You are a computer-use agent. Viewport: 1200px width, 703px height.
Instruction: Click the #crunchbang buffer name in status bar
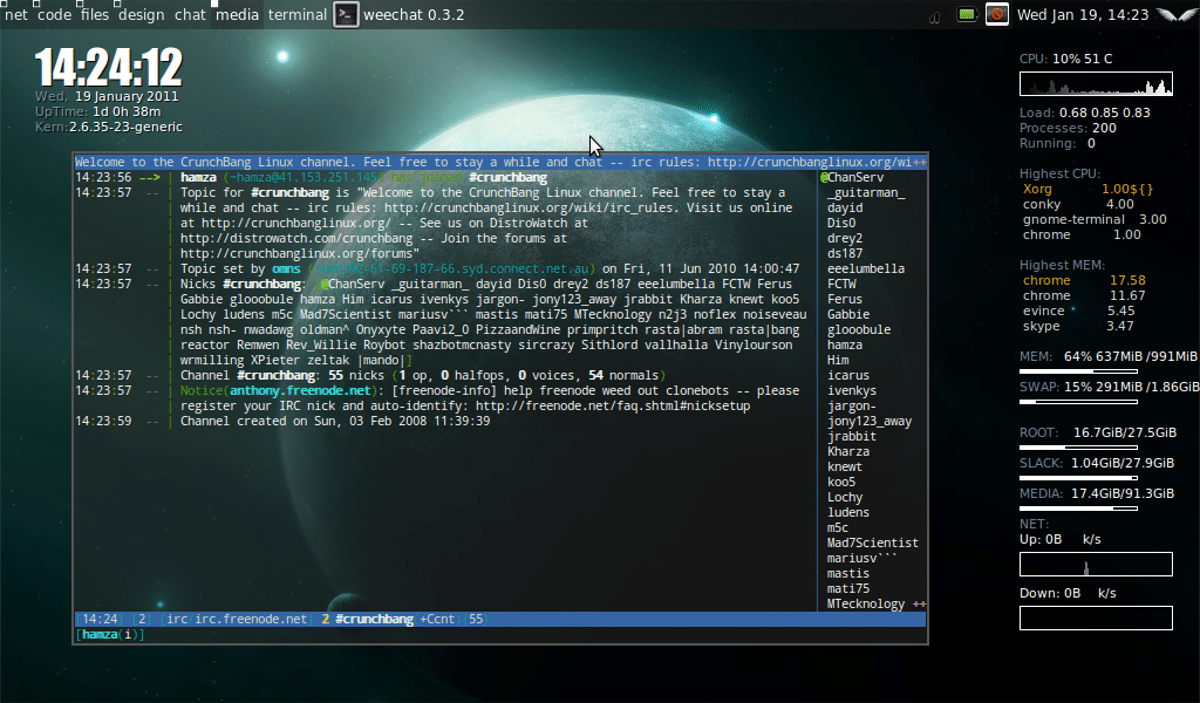pos(374,620)
